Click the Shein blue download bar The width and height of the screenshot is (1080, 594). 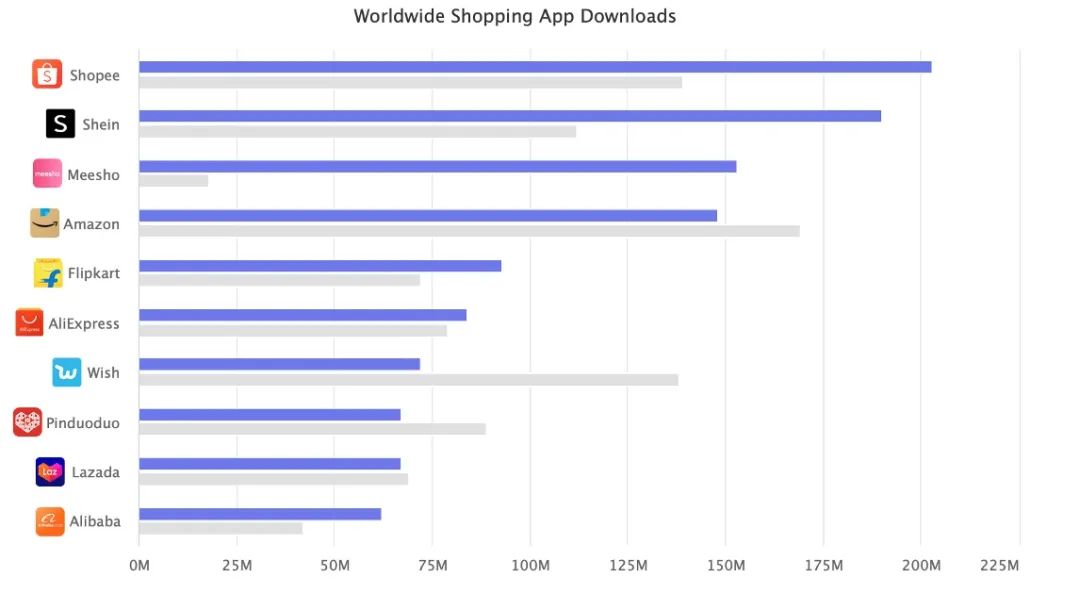[x=509, y=116]
